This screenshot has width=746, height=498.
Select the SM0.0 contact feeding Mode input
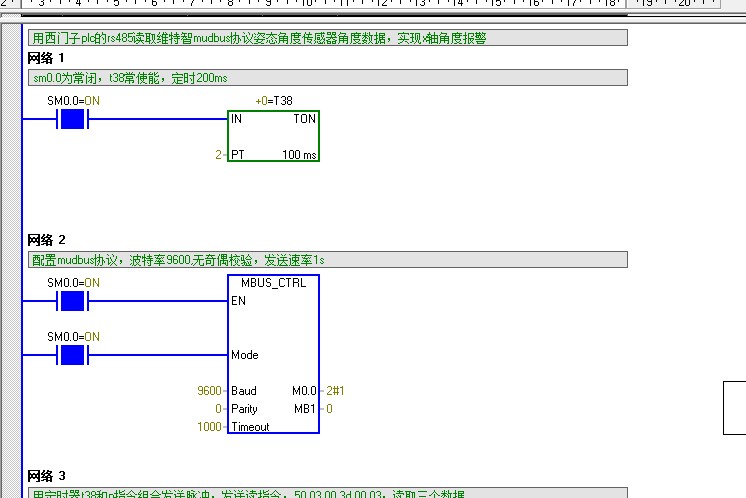(x=72, y=355)
